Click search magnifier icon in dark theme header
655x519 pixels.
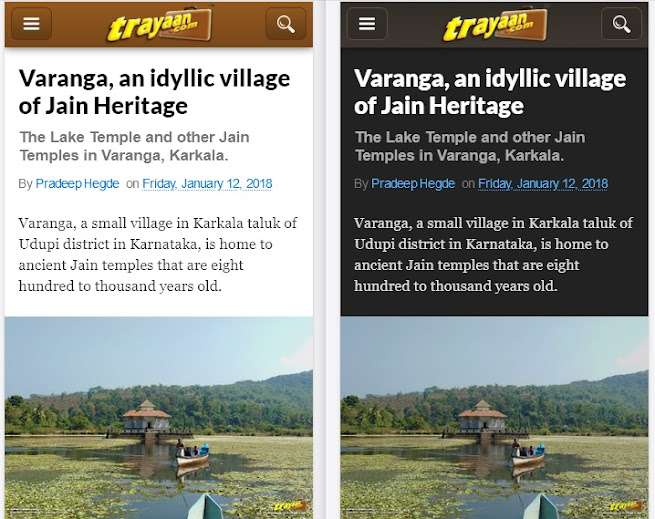coord(621,24)
